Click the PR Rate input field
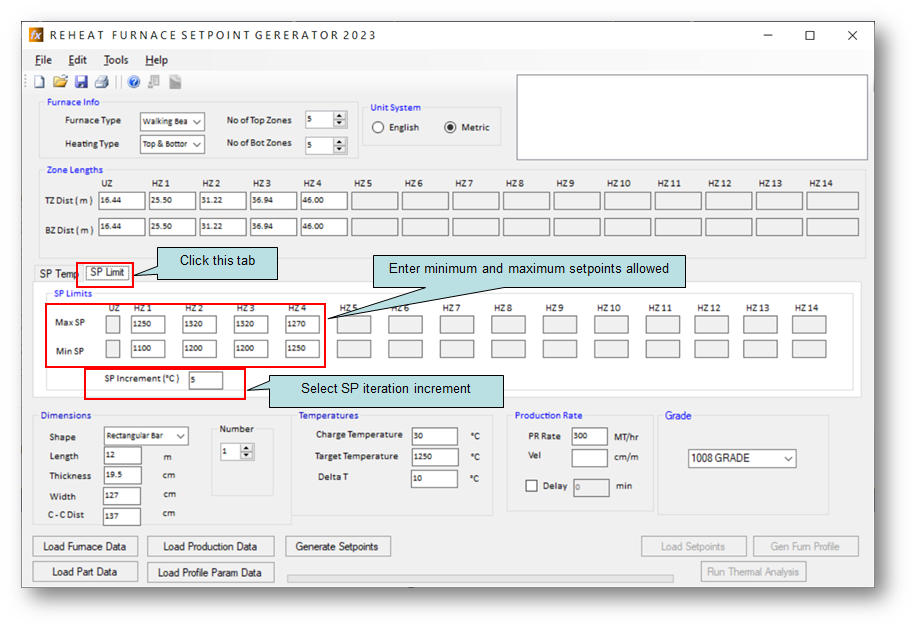 pyautogui.click(x=590, y=436)
